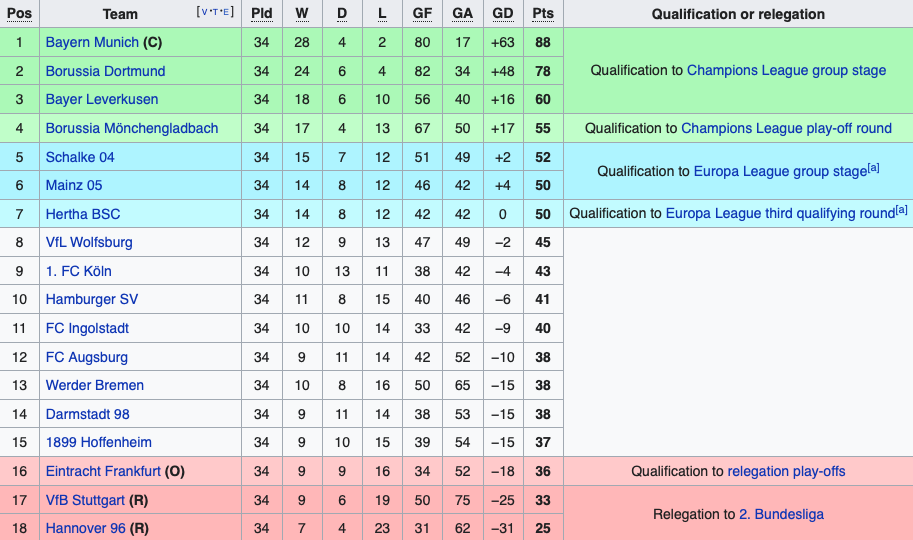Screen dimensions: 913x540
Task: Follow the Champions League group stage link
Action: pyautogui.click(x=786, y=70)
